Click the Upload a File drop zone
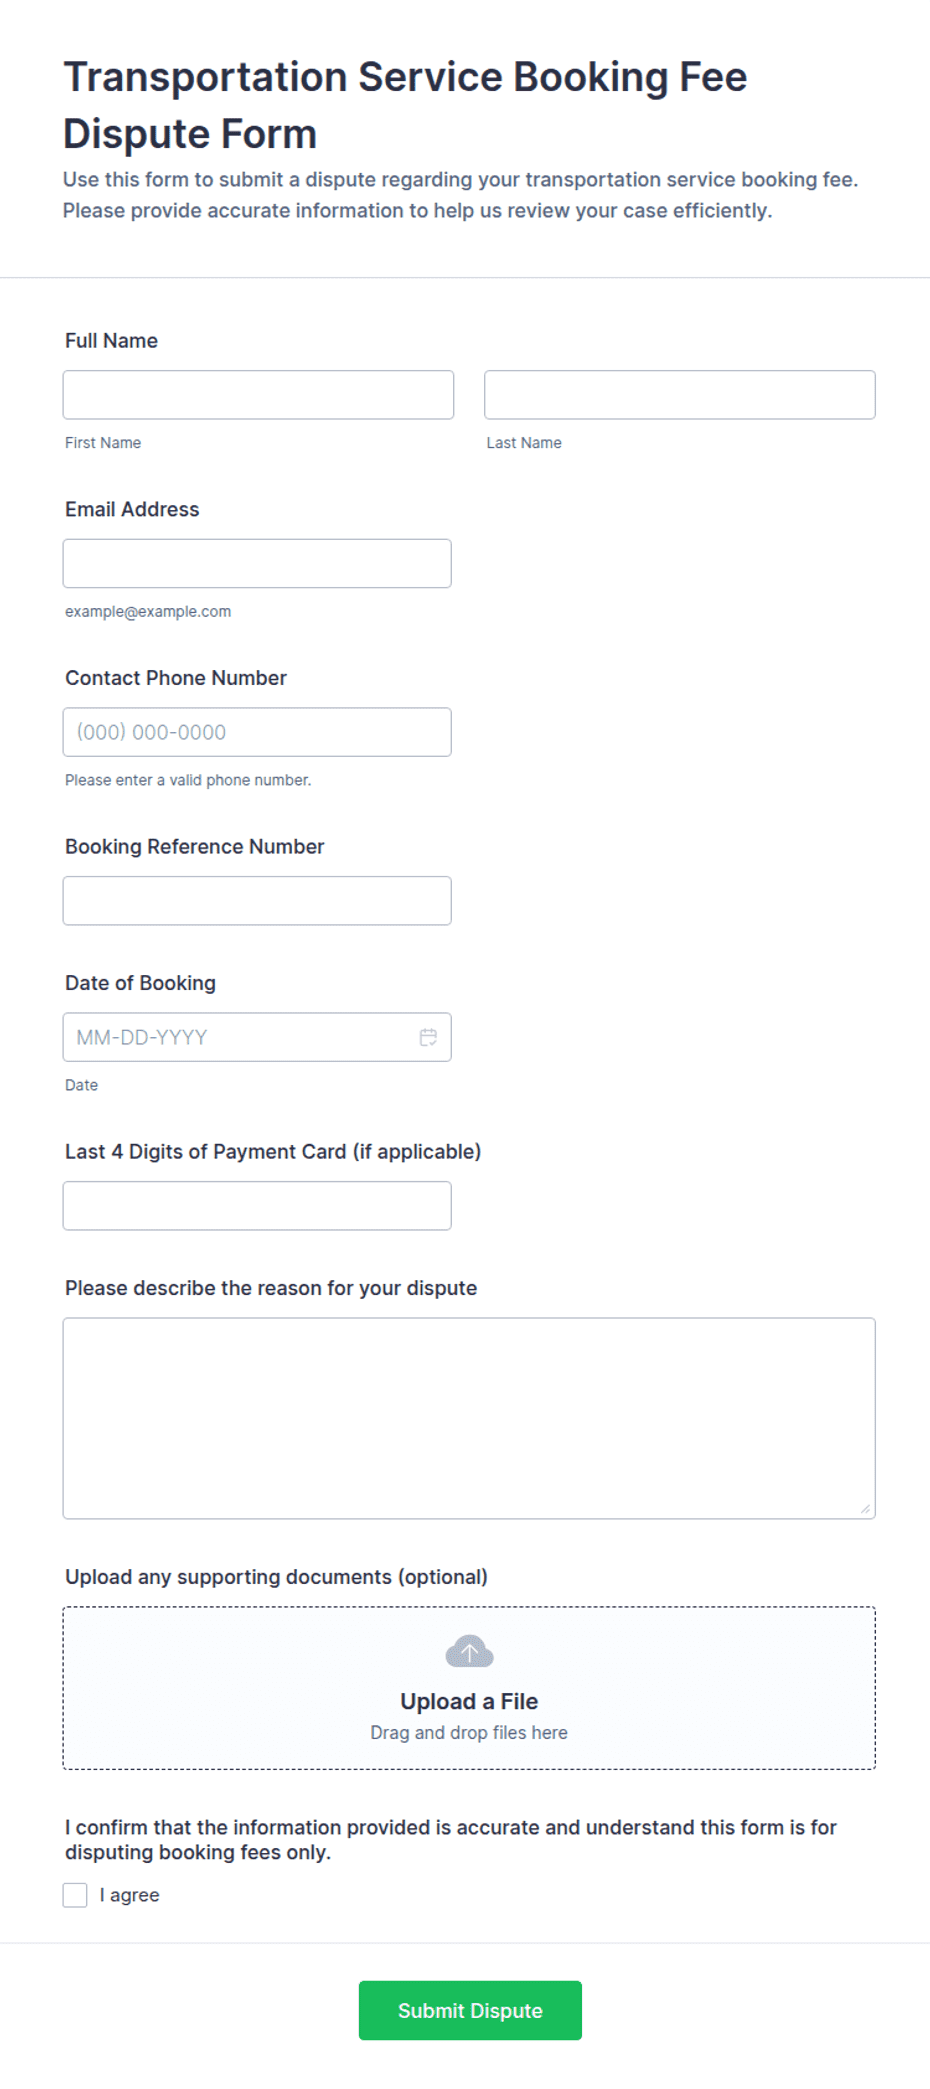930x2089 pixels. coord(469,1688)
